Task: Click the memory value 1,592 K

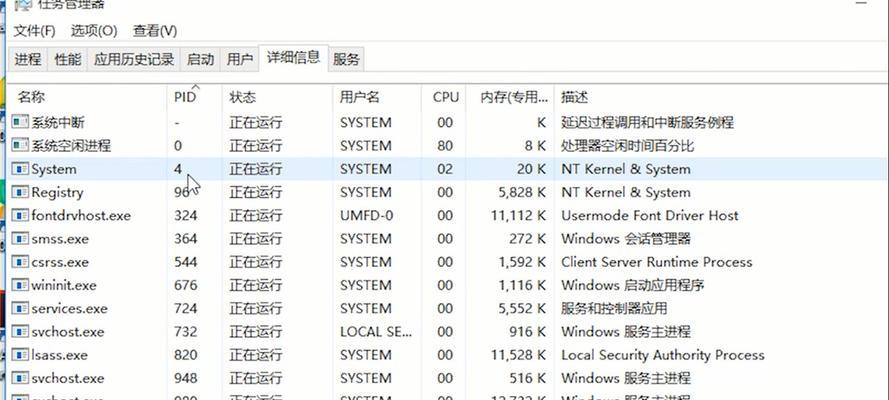Action: click(522, 262)
